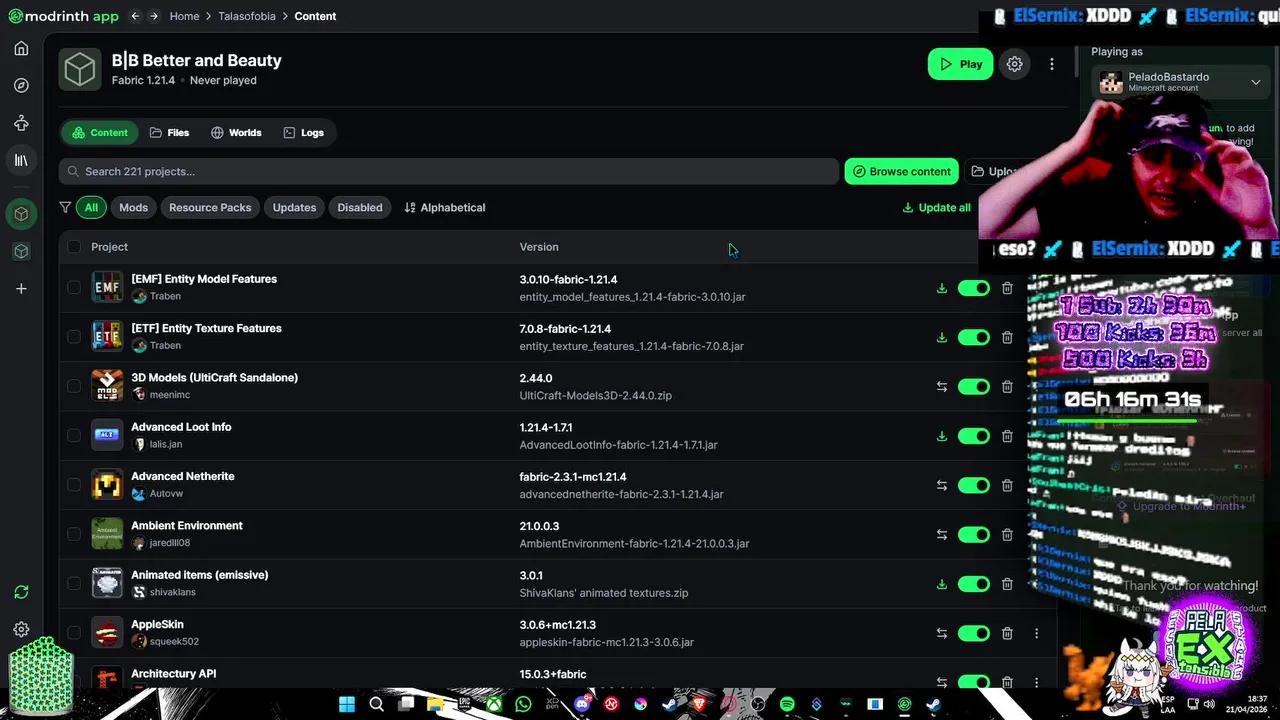Screen dimensions: 1280x720
Task: Open the Discover content compass icon
Action: coord(21,86)
